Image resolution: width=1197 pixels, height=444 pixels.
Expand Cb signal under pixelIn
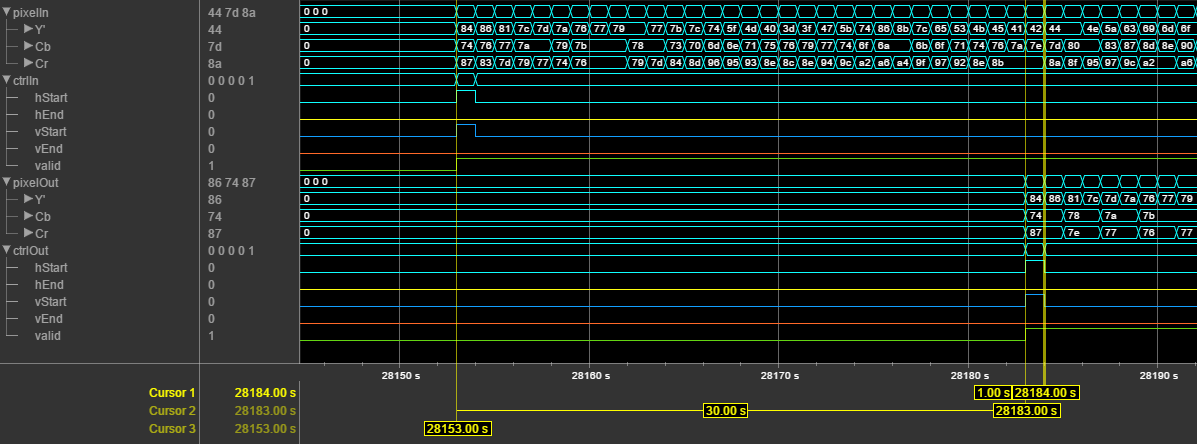(27, 47)
